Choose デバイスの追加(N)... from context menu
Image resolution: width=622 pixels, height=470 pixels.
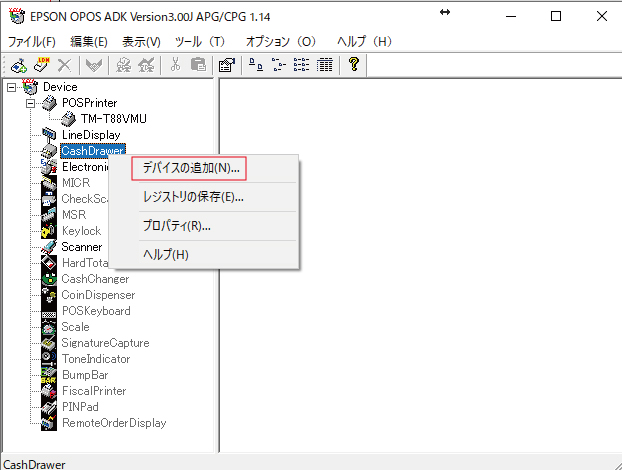click(x=191, y=168)
